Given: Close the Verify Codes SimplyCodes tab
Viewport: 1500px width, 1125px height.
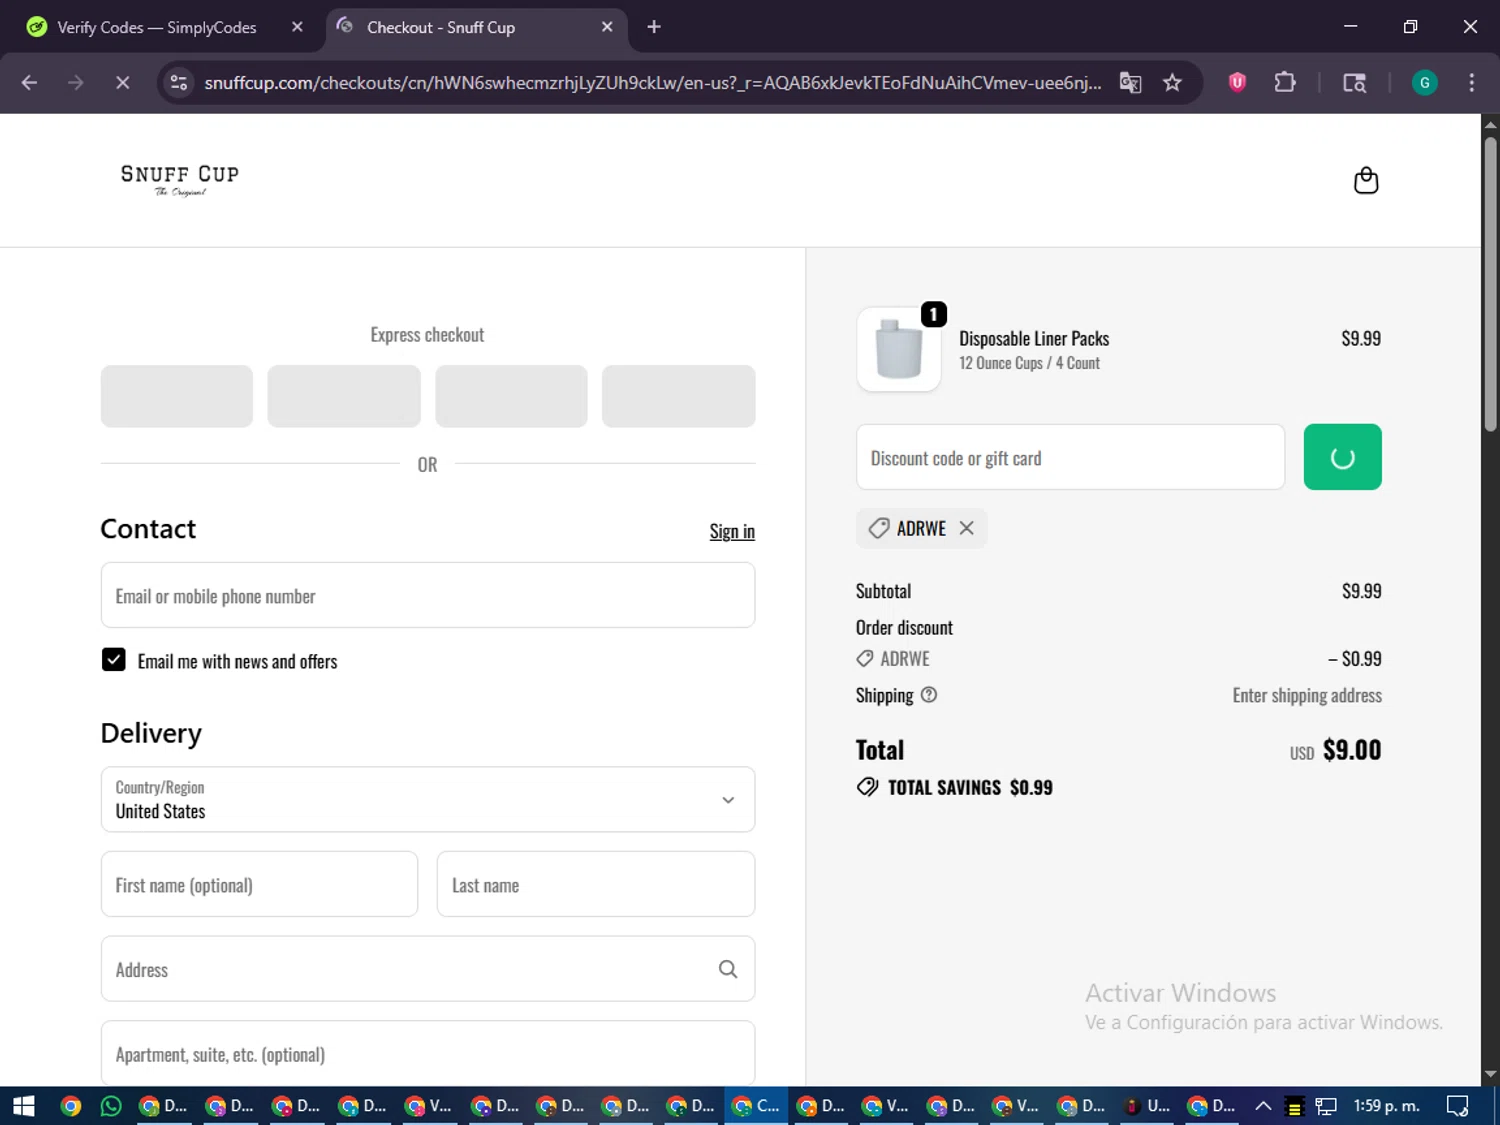Looking at the screenshot, I should 297,27.
